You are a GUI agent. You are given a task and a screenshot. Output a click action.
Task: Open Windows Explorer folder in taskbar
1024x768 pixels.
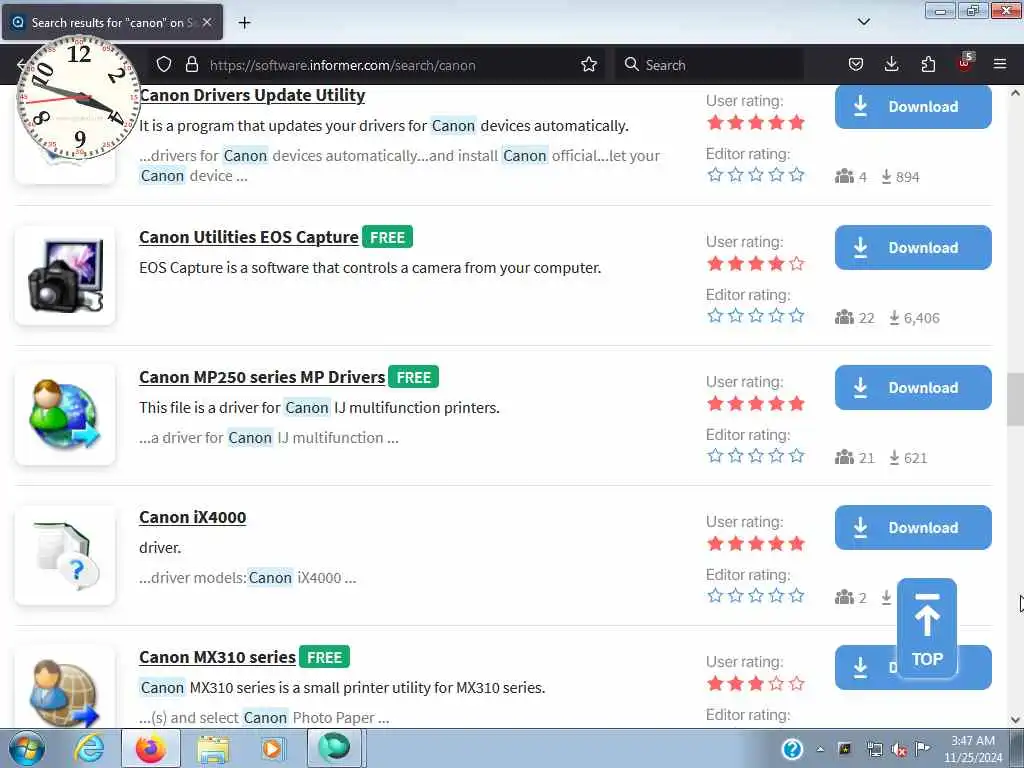click(x=213, y=749)
